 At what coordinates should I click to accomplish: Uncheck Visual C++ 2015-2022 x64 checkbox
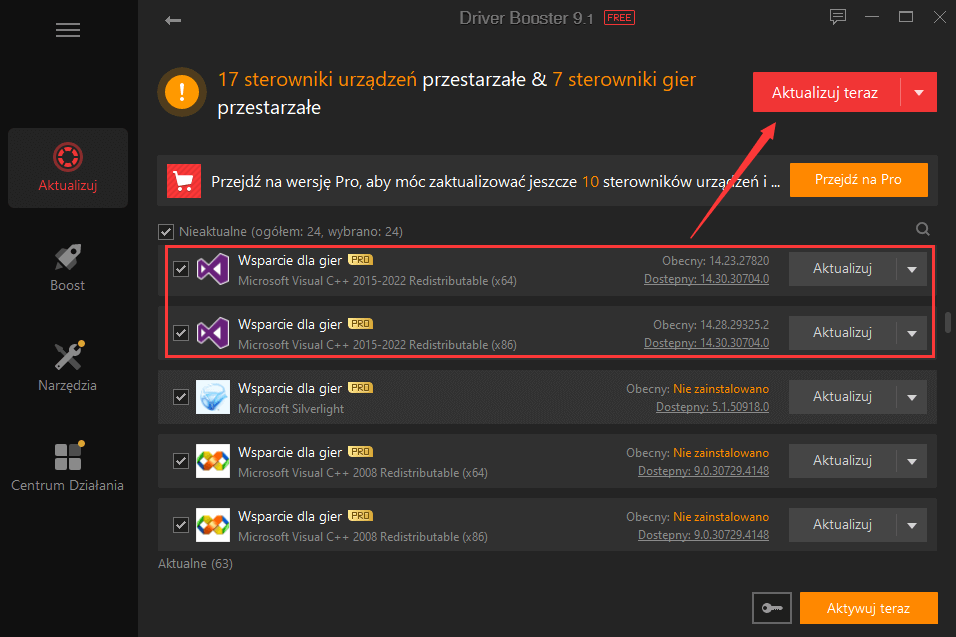180,269
